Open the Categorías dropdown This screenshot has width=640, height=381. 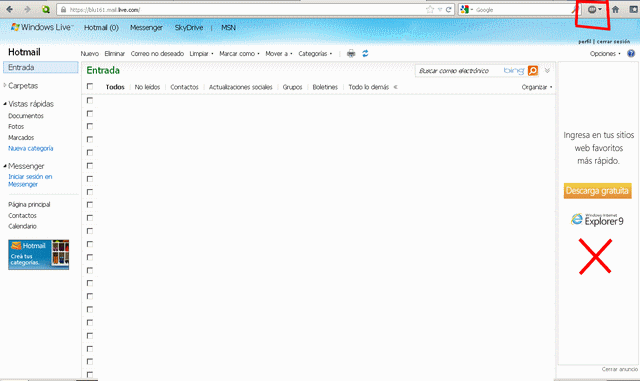(x=315, y=53)
